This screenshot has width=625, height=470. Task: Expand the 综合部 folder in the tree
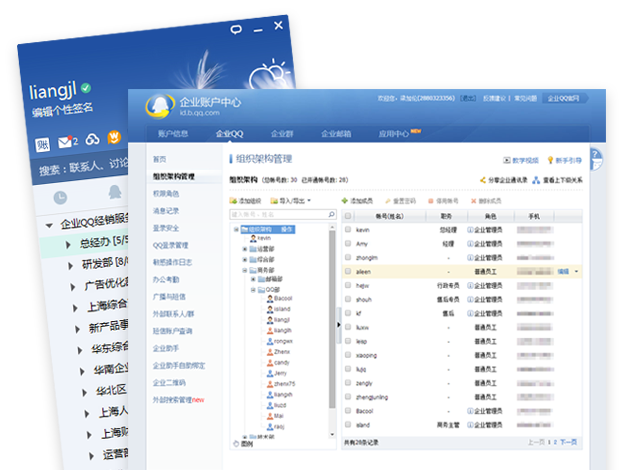pos(245,260)
